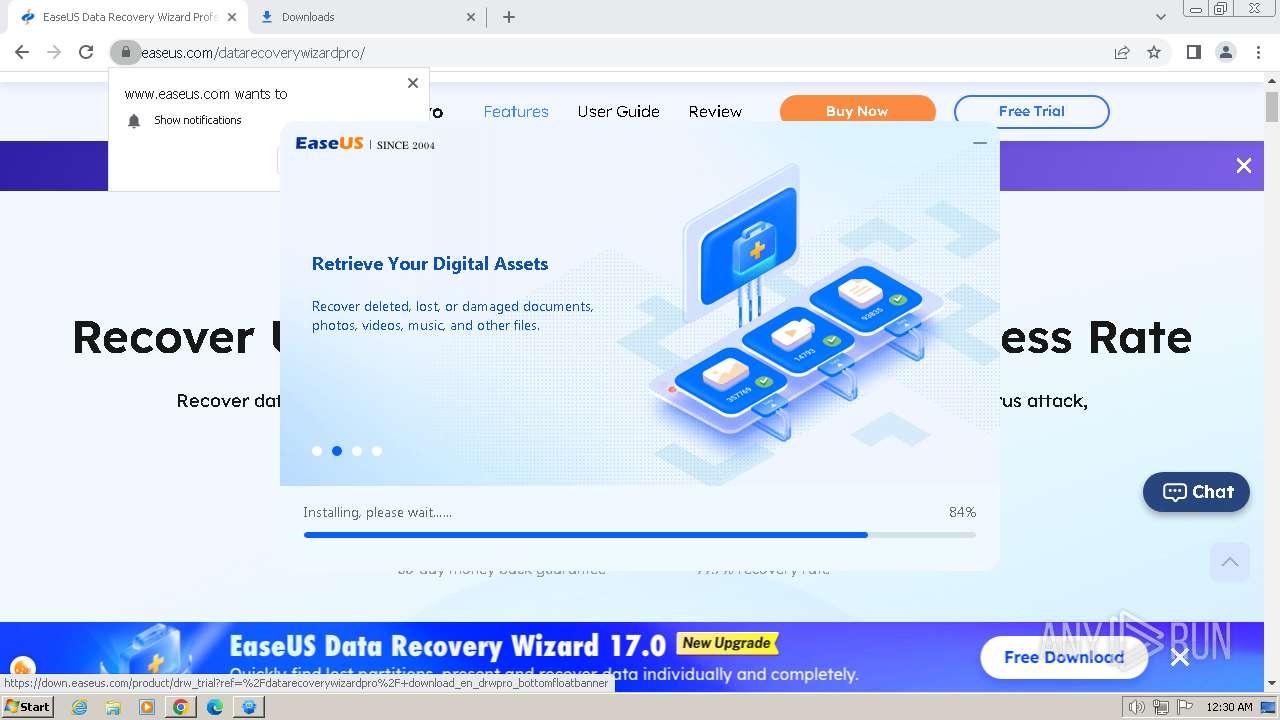Click the Free Trial button
The width and height of the screenshot is (1280, 720).
pyautogui.click(x=1031, y=111)
